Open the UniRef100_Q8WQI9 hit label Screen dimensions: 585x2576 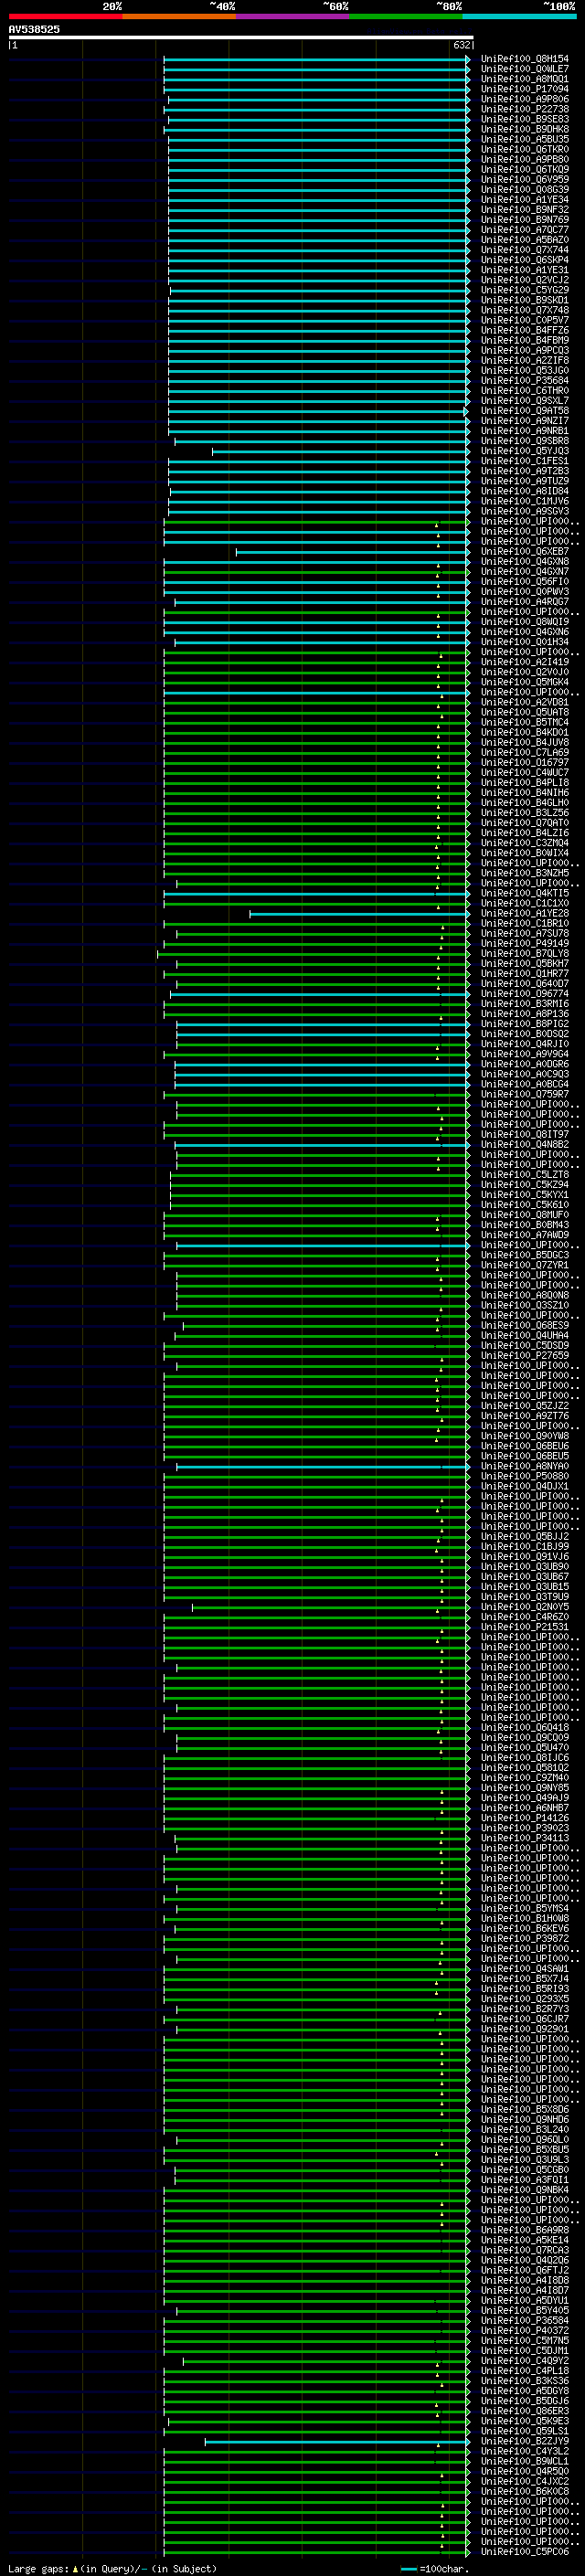(x=525, y=622)
